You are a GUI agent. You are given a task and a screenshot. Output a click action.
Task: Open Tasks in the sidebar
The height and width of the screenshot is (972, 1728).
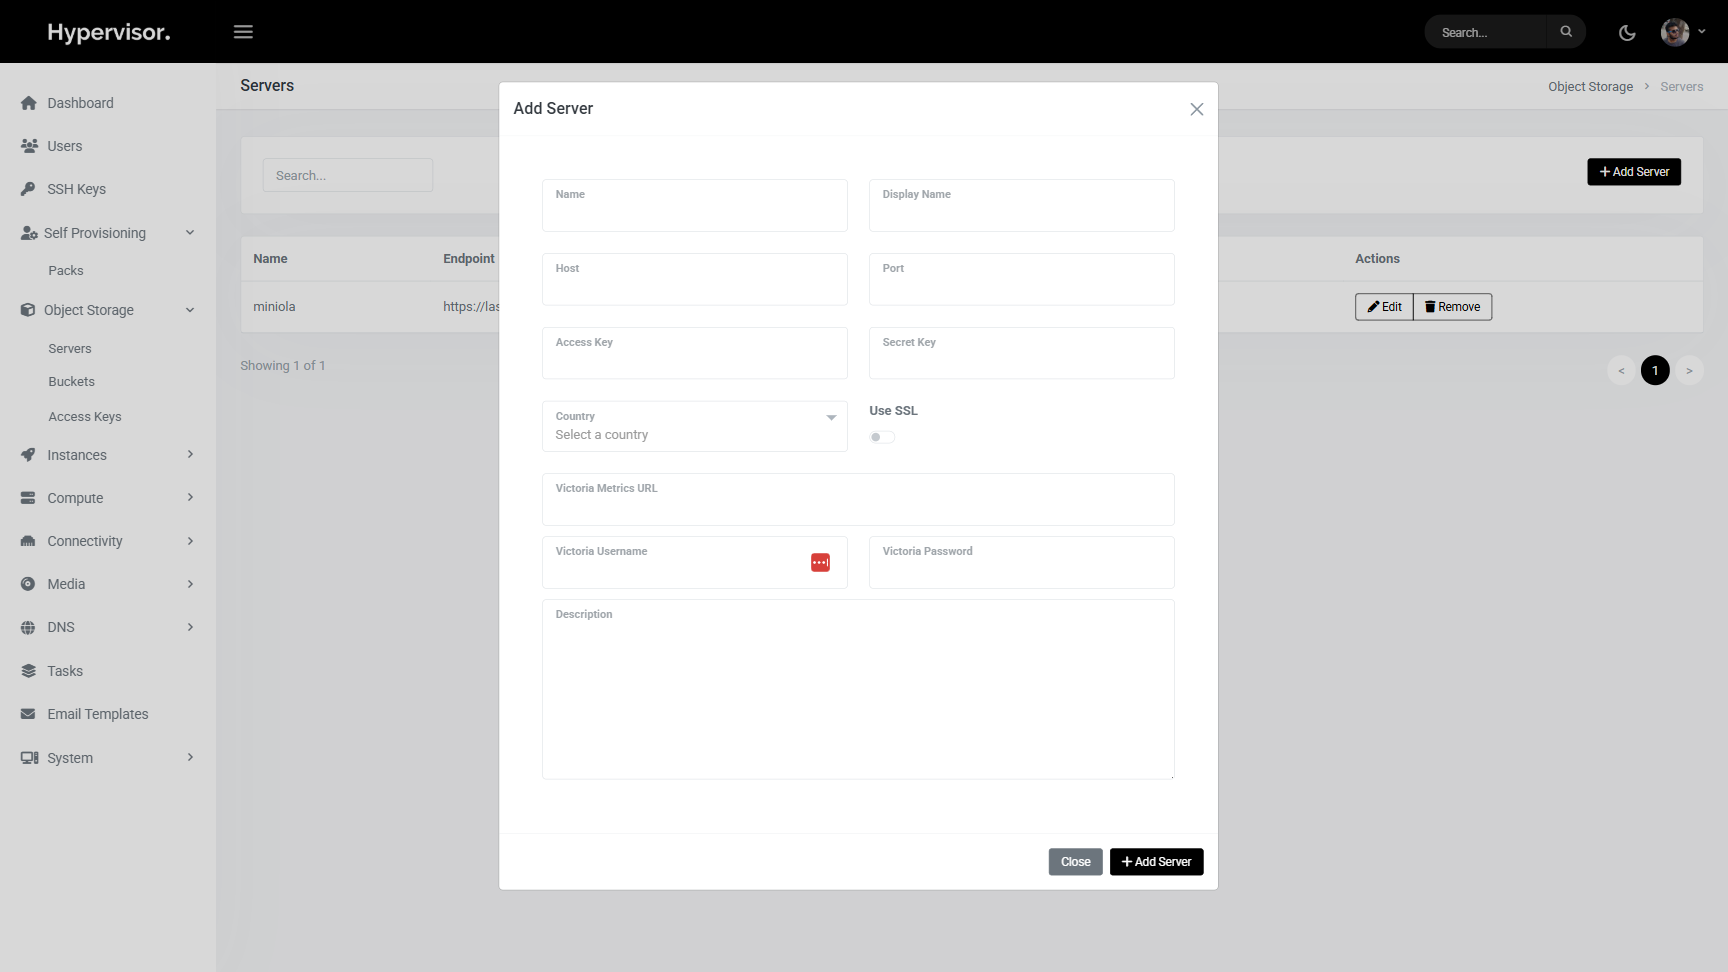[x=65, y=671]
